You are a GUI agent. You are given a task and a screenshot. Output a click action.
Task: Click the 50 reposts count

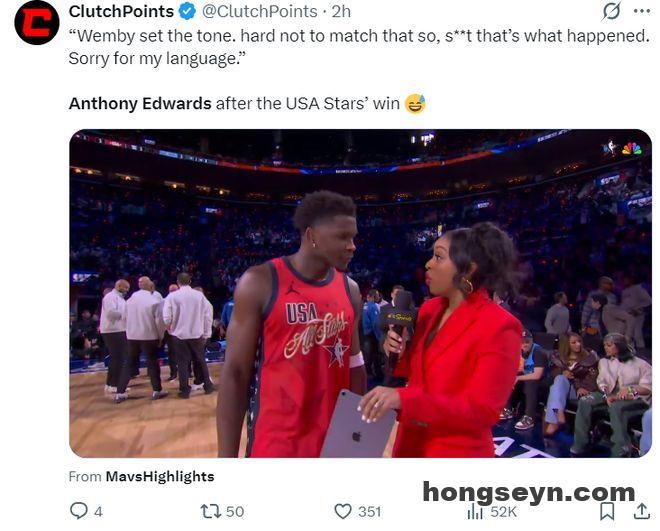[x=235, y=512]
